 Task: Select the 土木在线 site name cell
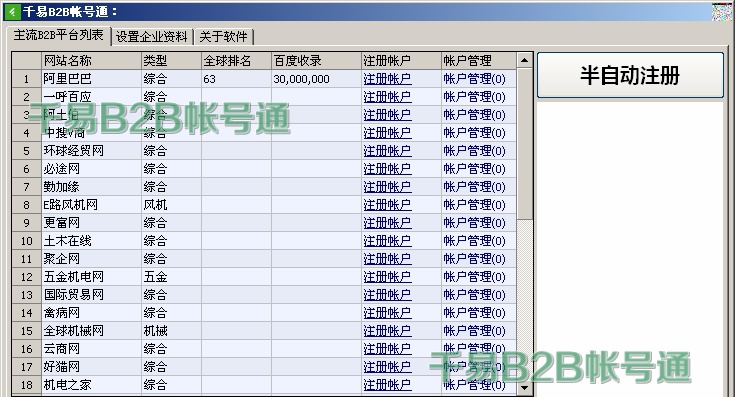click(x=91, y=241)
